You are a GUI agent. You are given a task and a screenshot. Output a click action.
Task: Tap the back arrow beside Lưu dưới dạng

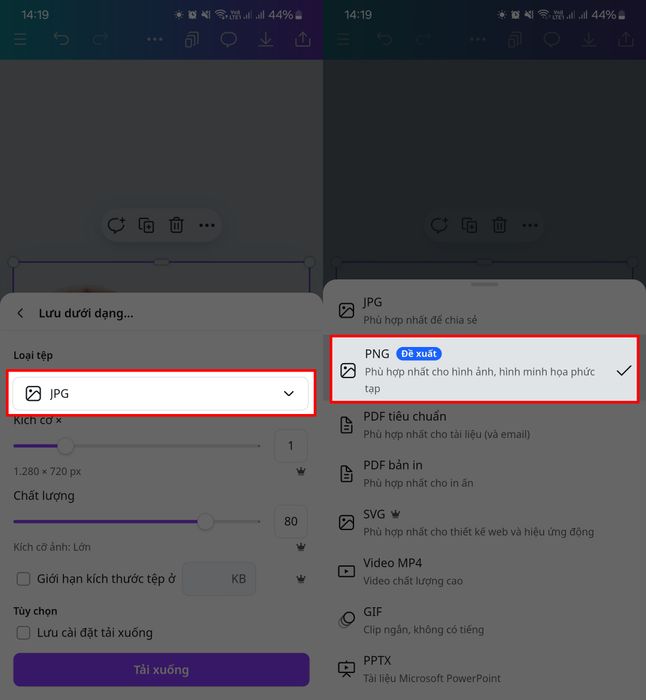click(20, 313)
